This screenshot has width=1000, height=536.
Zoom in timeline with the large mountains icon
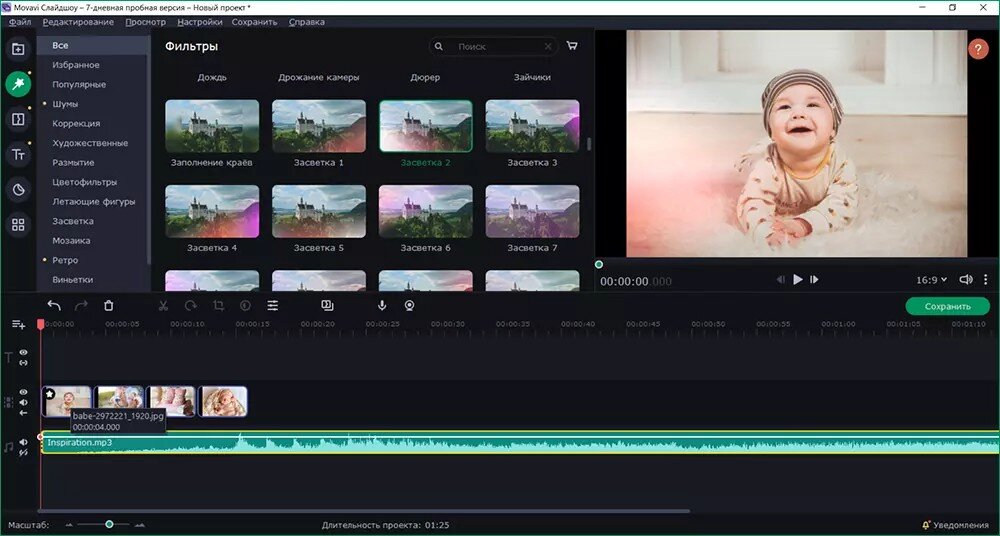tap(140, 525)
